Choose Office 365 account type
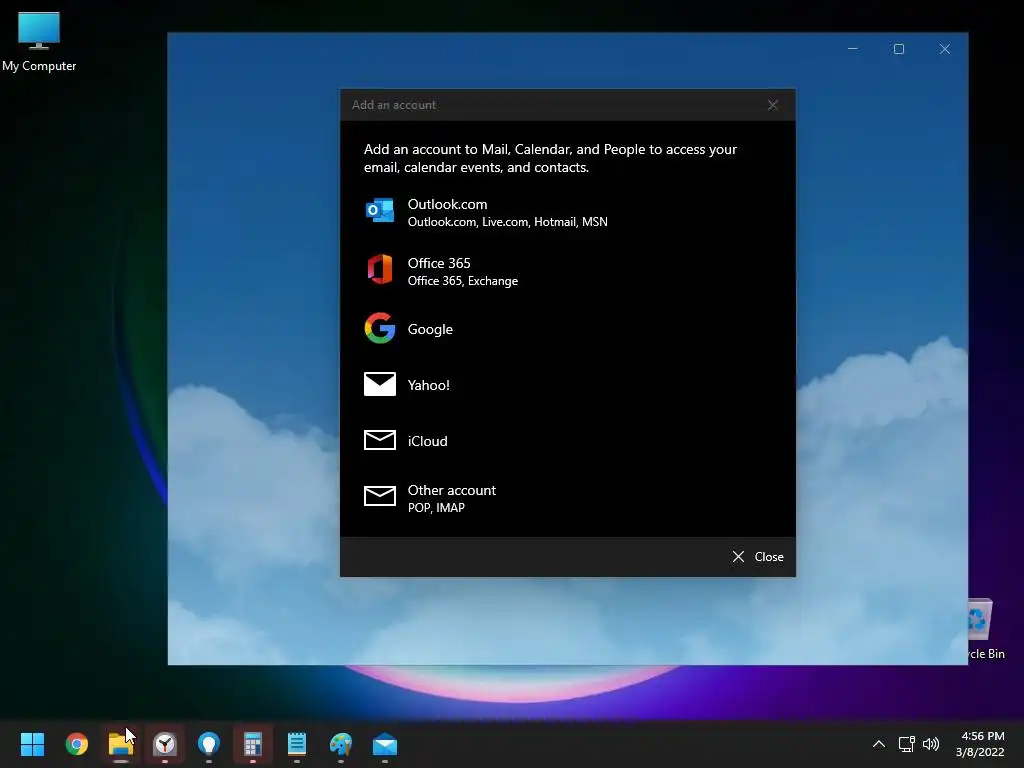The height and width of the screenshot is (768, 1024). [568, 271]
